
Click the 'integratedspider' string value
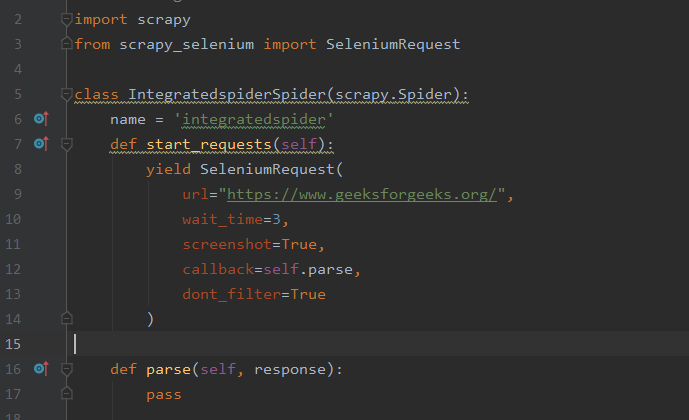coord(254,119)
